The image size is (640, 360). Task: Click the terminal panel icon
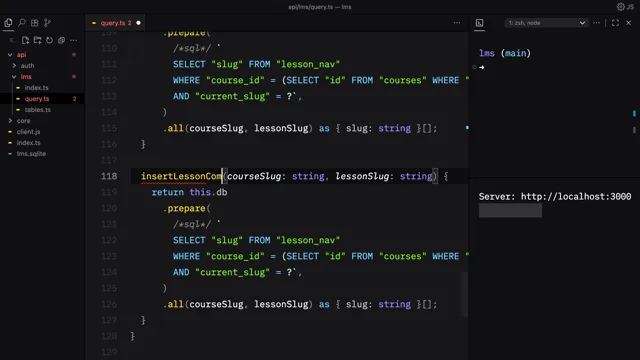coord(480,23)
